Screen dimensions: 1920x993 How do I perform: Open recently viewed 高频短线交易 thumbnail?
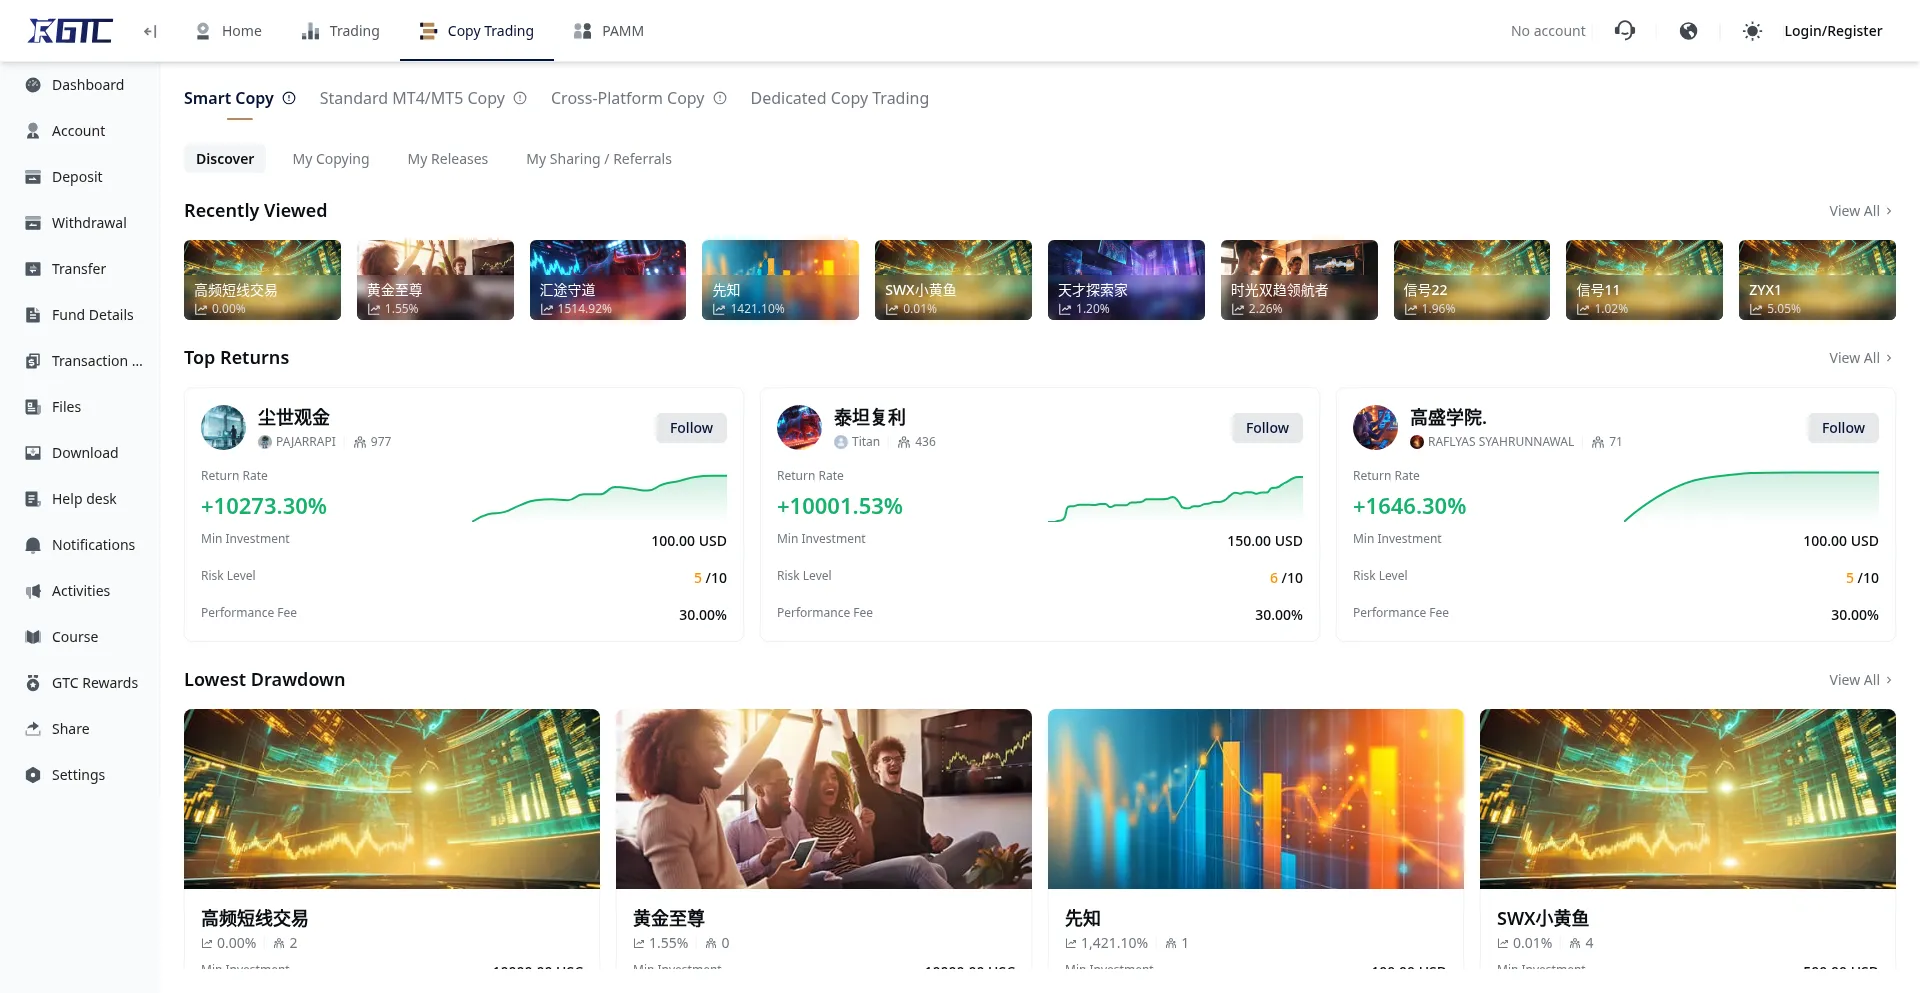click(262, 280)
